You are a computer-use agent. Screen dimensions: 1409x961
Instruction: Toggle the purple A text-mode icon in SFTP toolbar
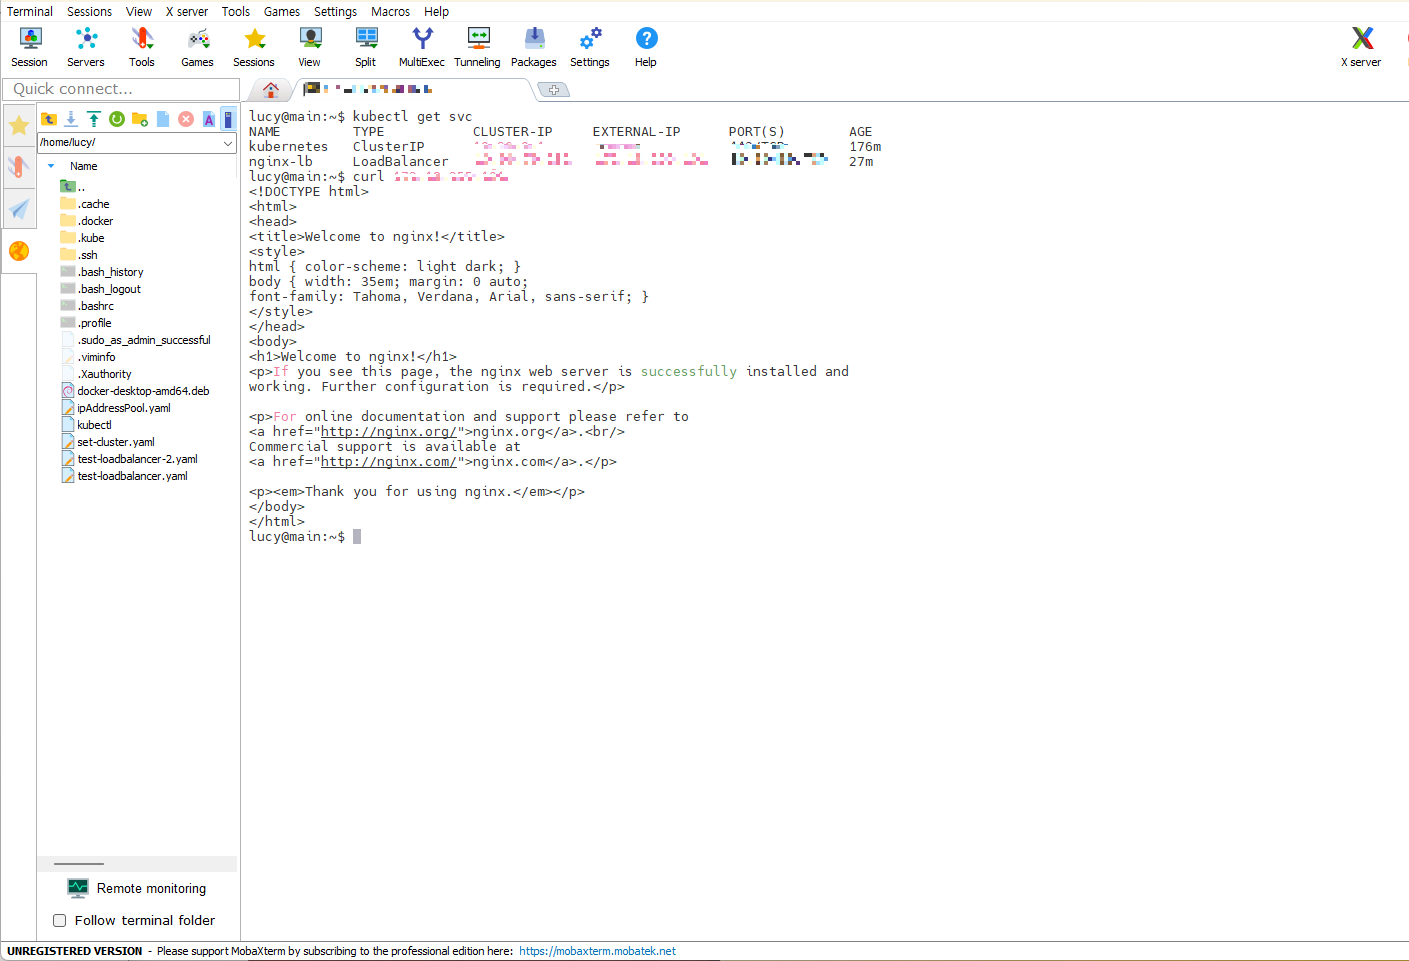(209, 119)
